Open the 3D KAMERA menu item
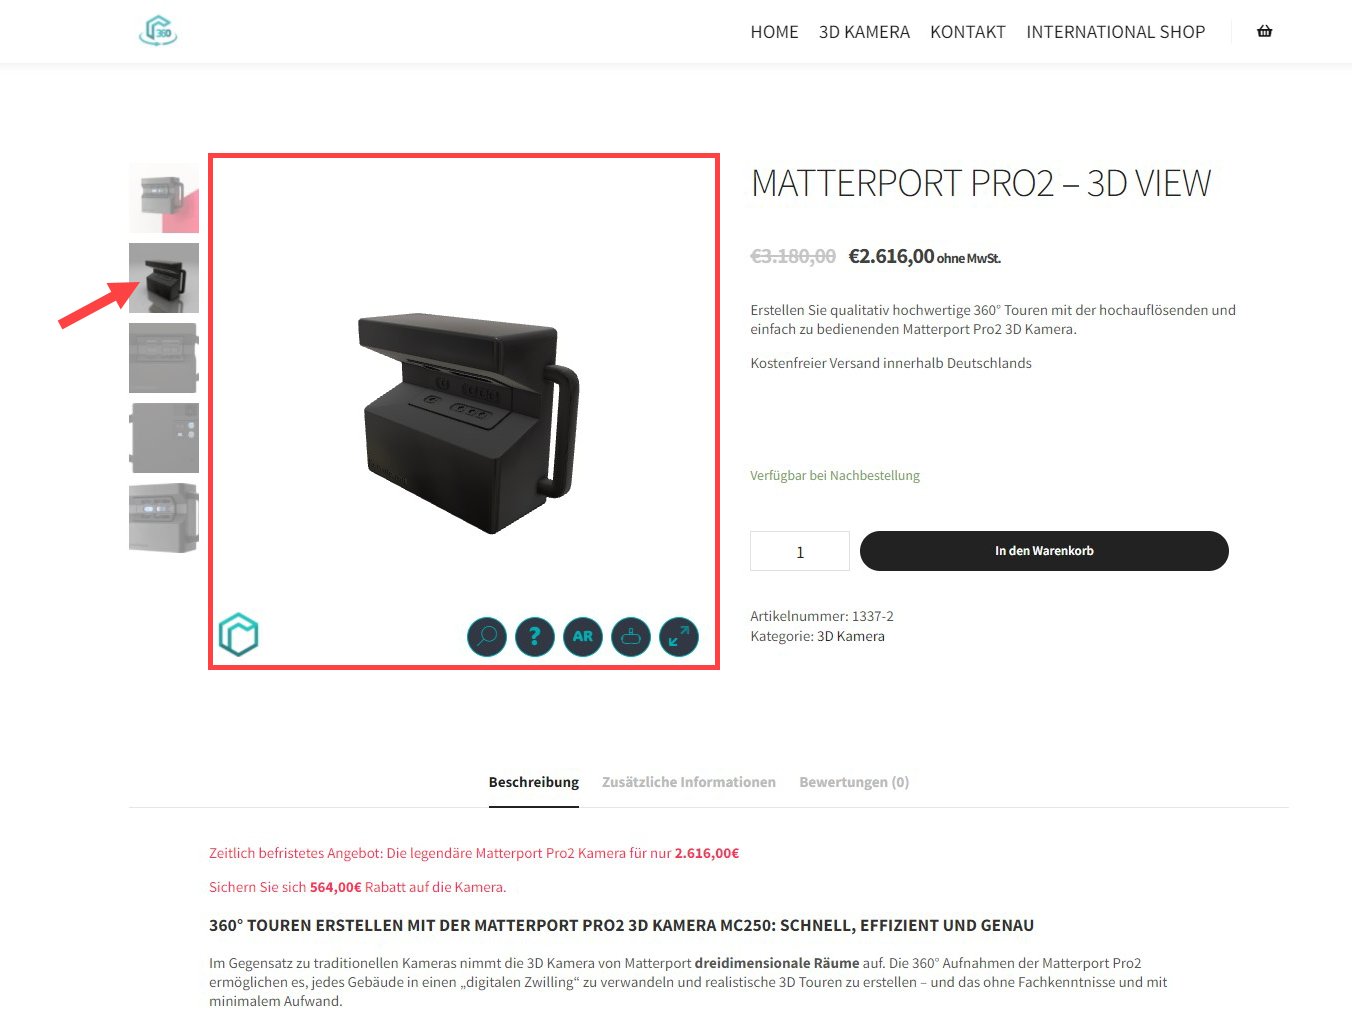 point(864,32)
